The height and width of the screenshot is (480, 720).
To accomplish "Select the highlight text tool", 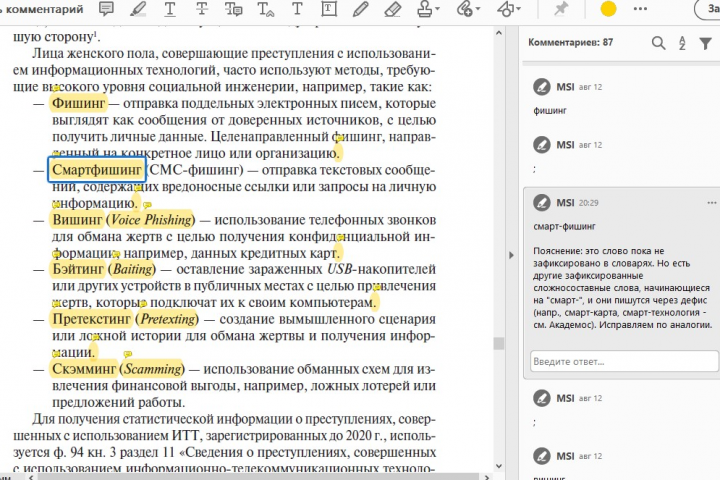I will click(x=138, y=9).
